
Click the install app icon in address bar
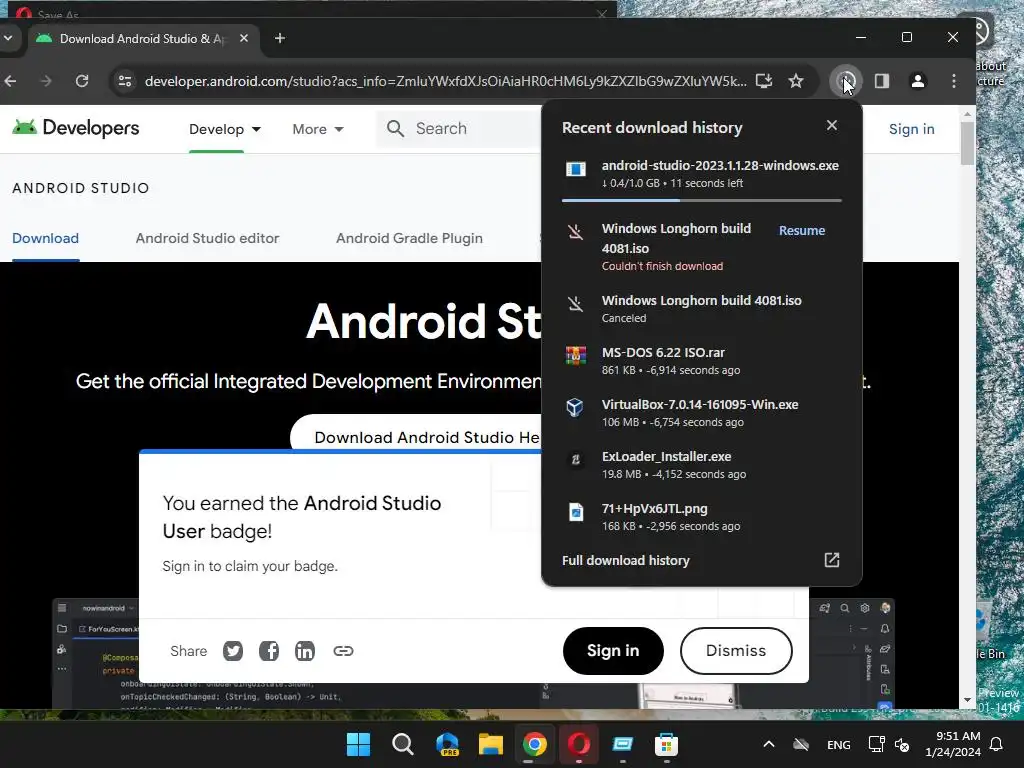(x=763, y=81)
